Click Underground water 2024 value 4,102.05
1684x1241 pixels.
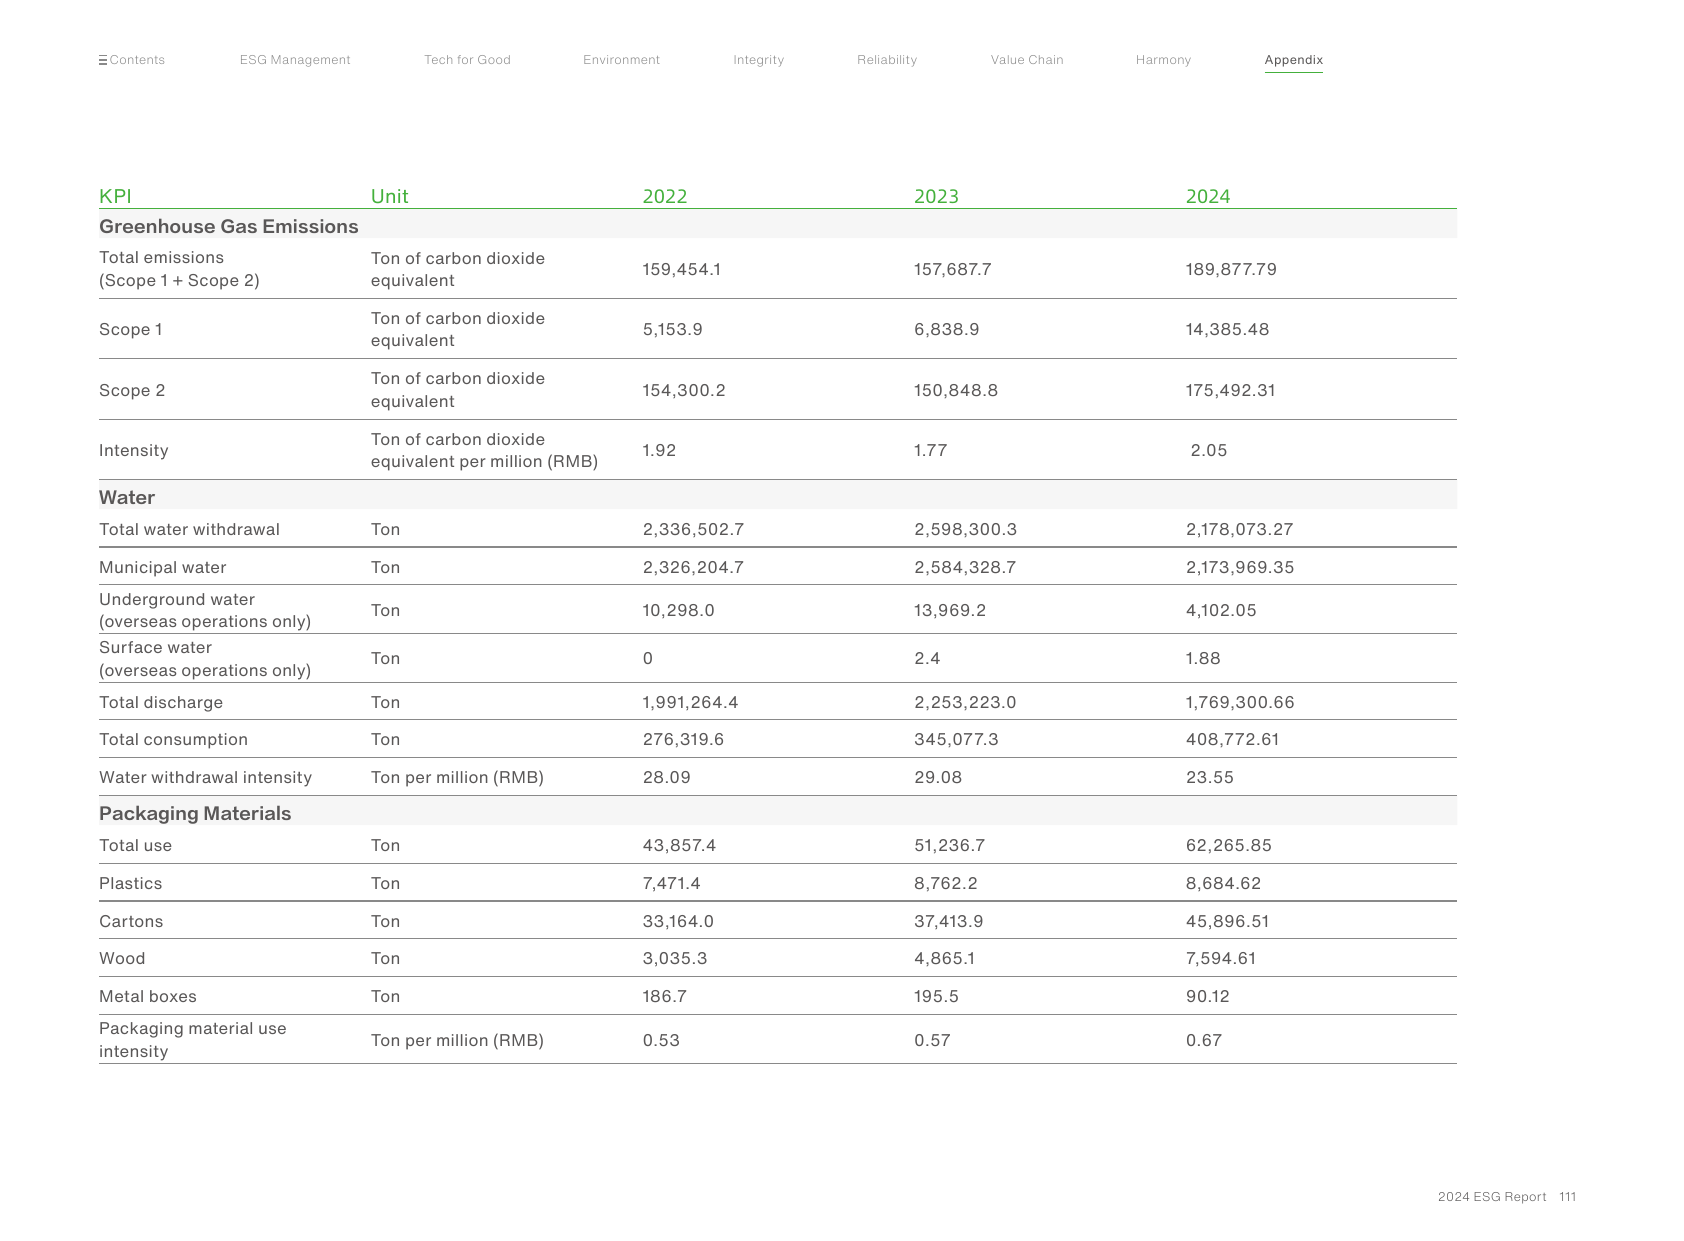pos(1221,610)
